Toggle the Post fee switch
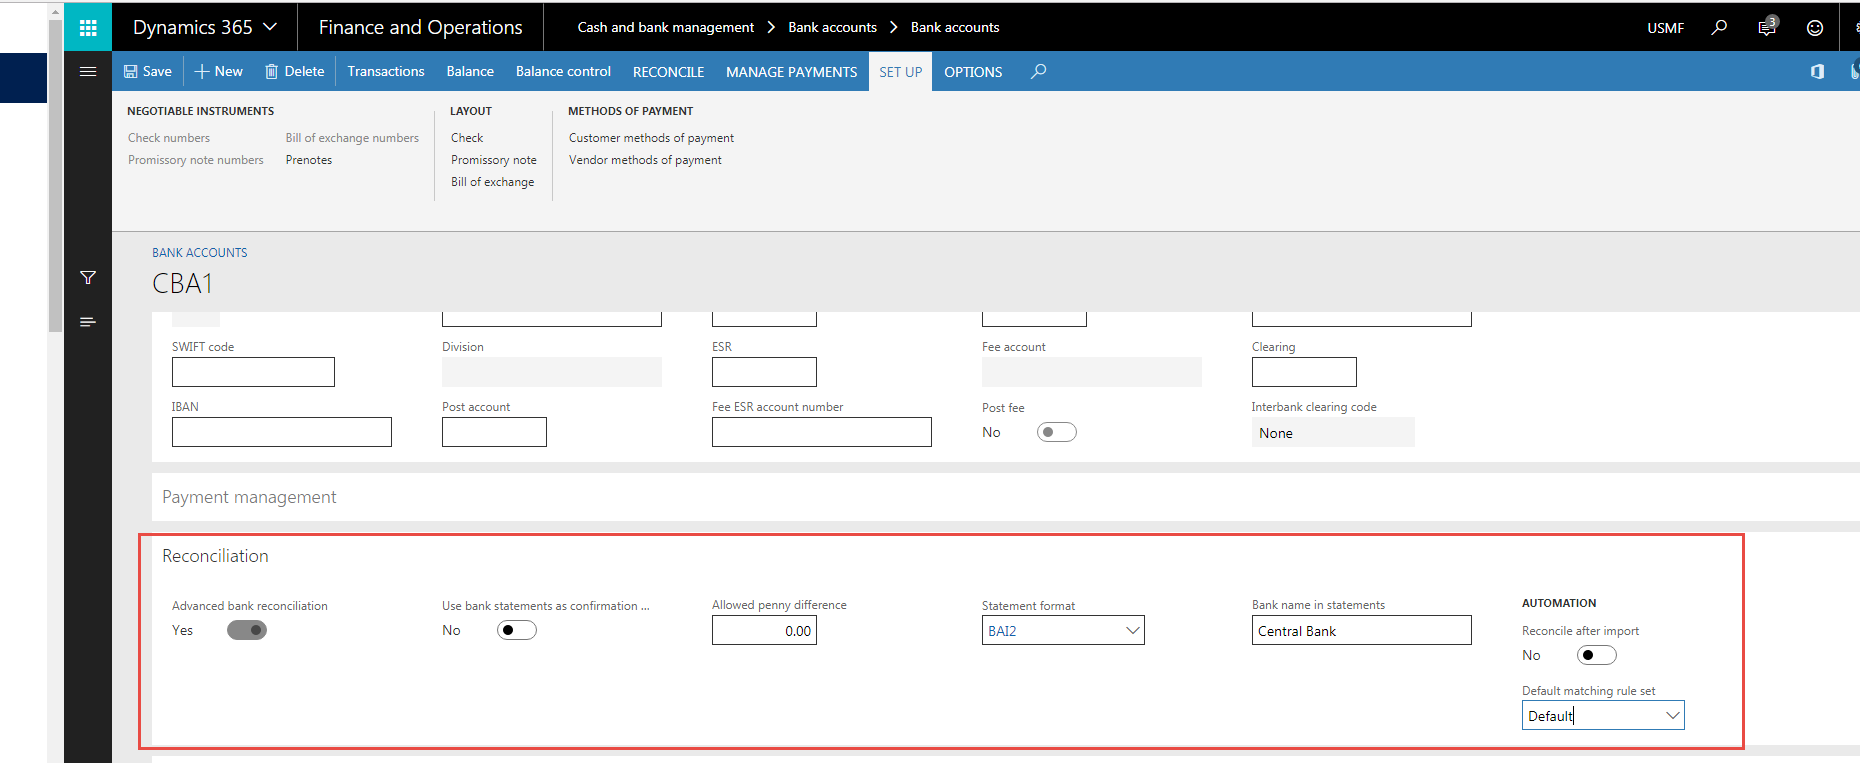This screenshot has width=1860, height=763. [x=1056, y=432]
